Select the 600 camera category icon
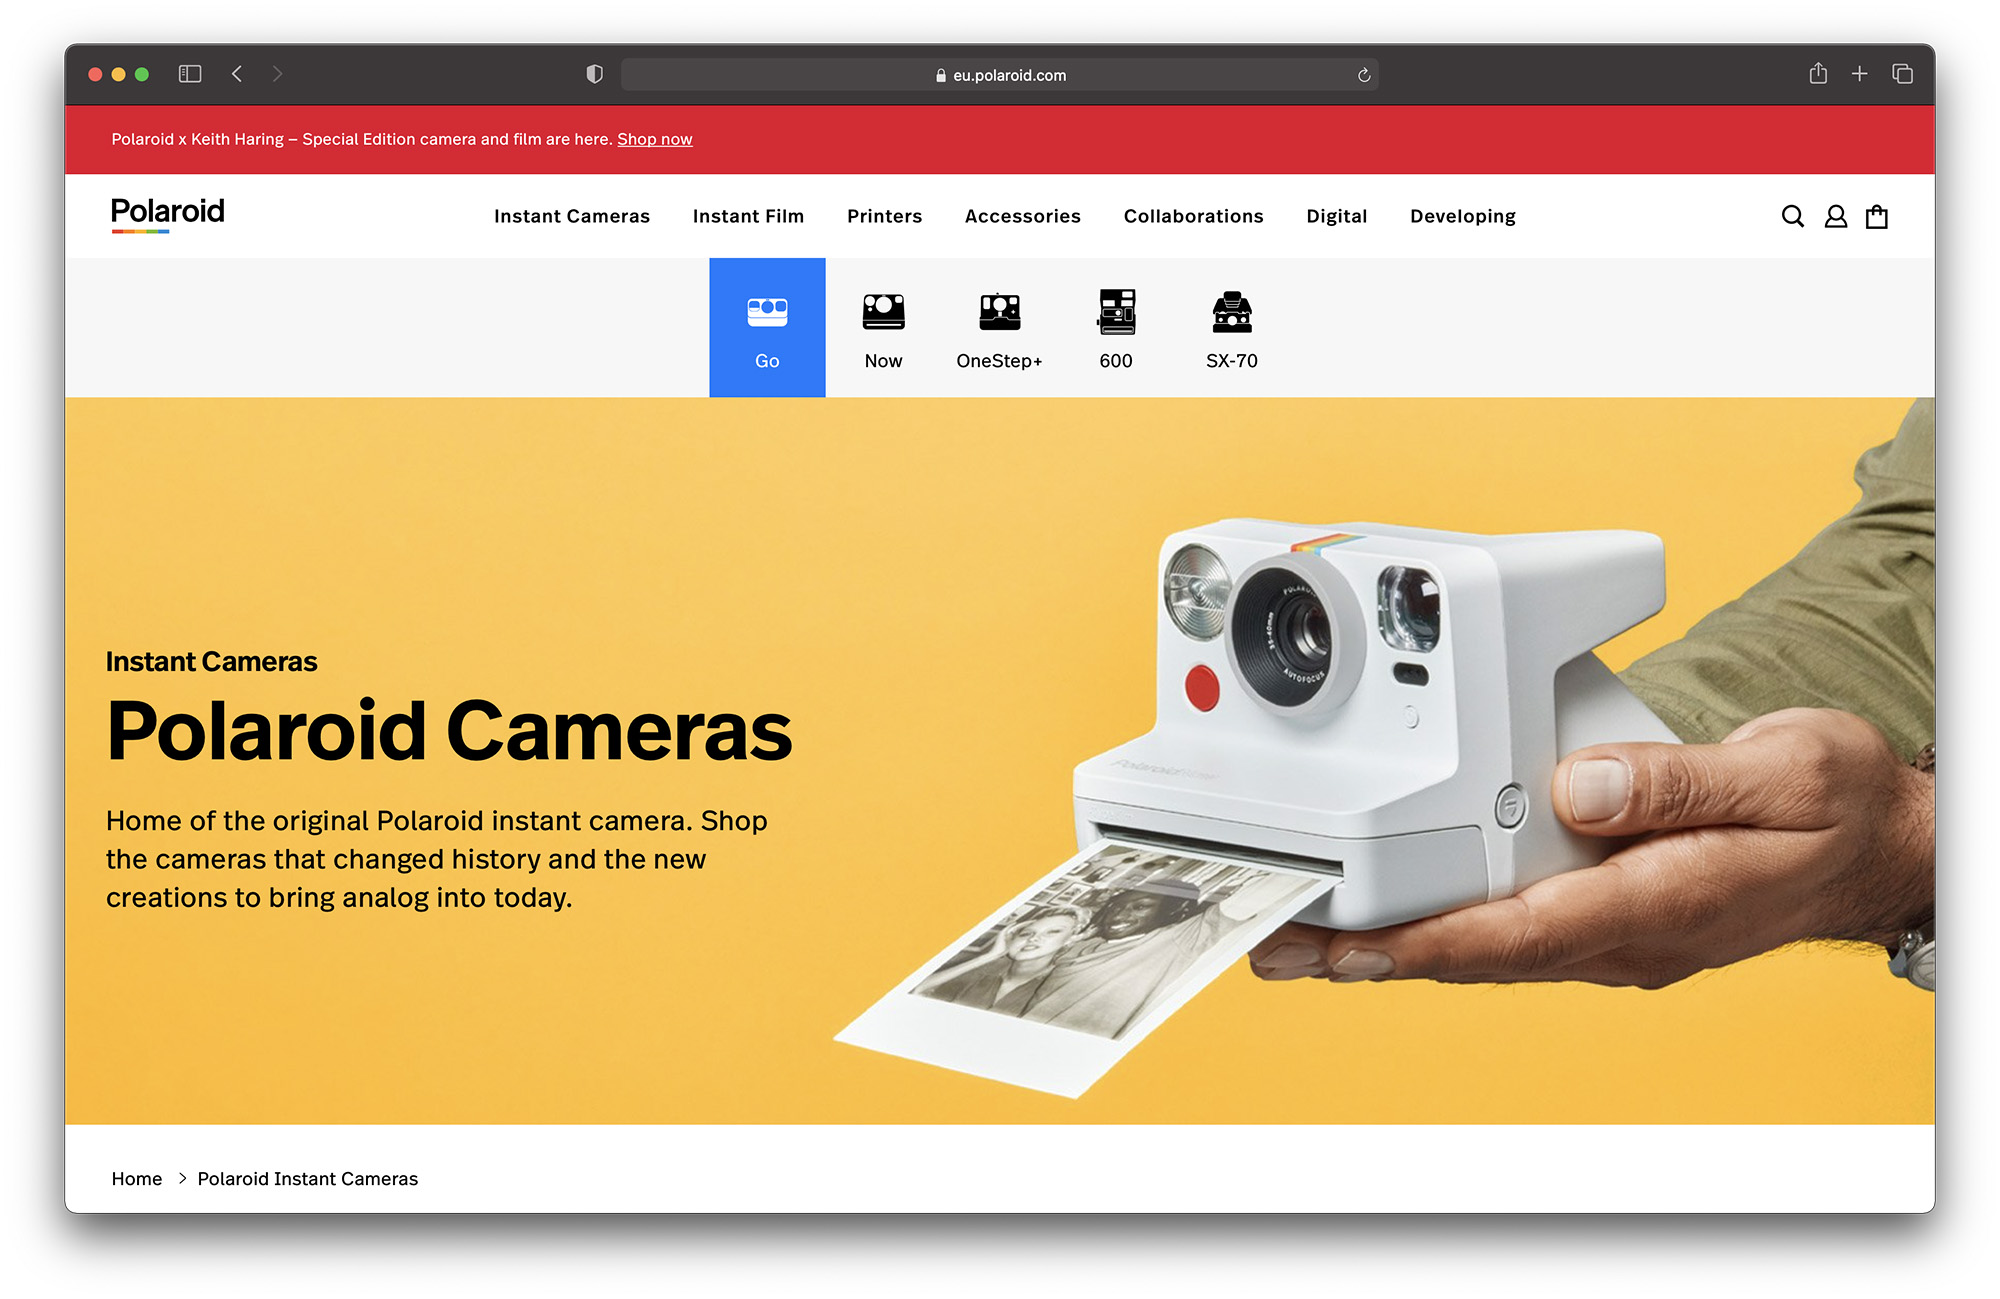2000x1299 pixels. [x=1116, y=328]
